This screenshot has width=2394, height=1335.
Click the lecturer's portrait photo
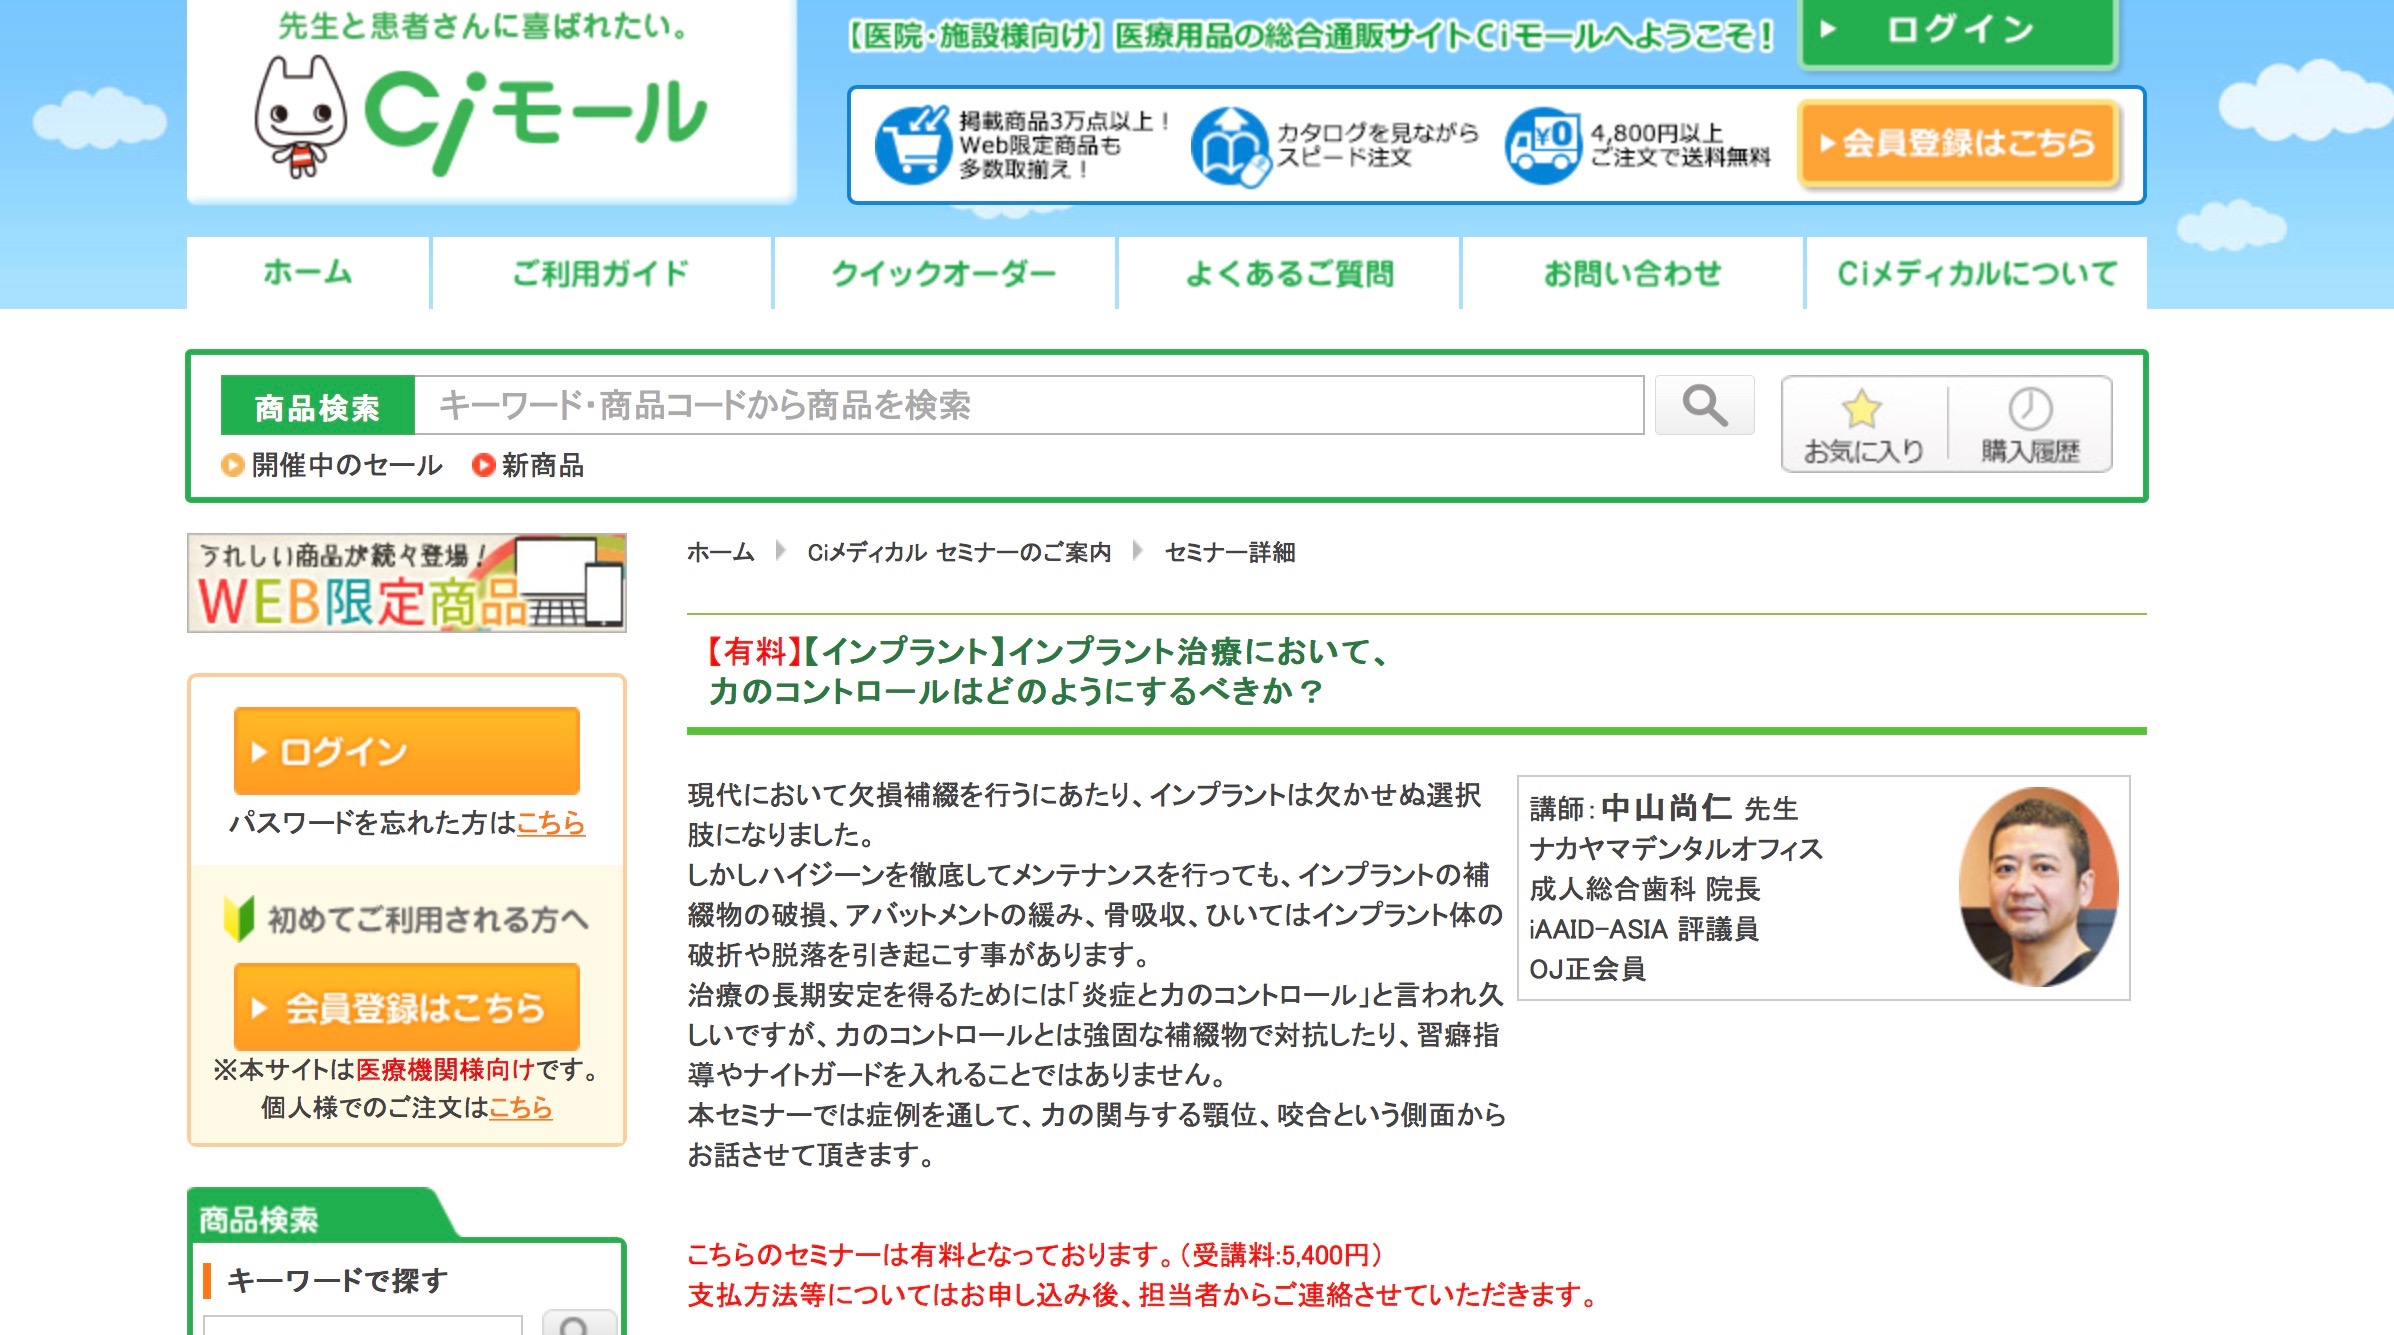2039,887
